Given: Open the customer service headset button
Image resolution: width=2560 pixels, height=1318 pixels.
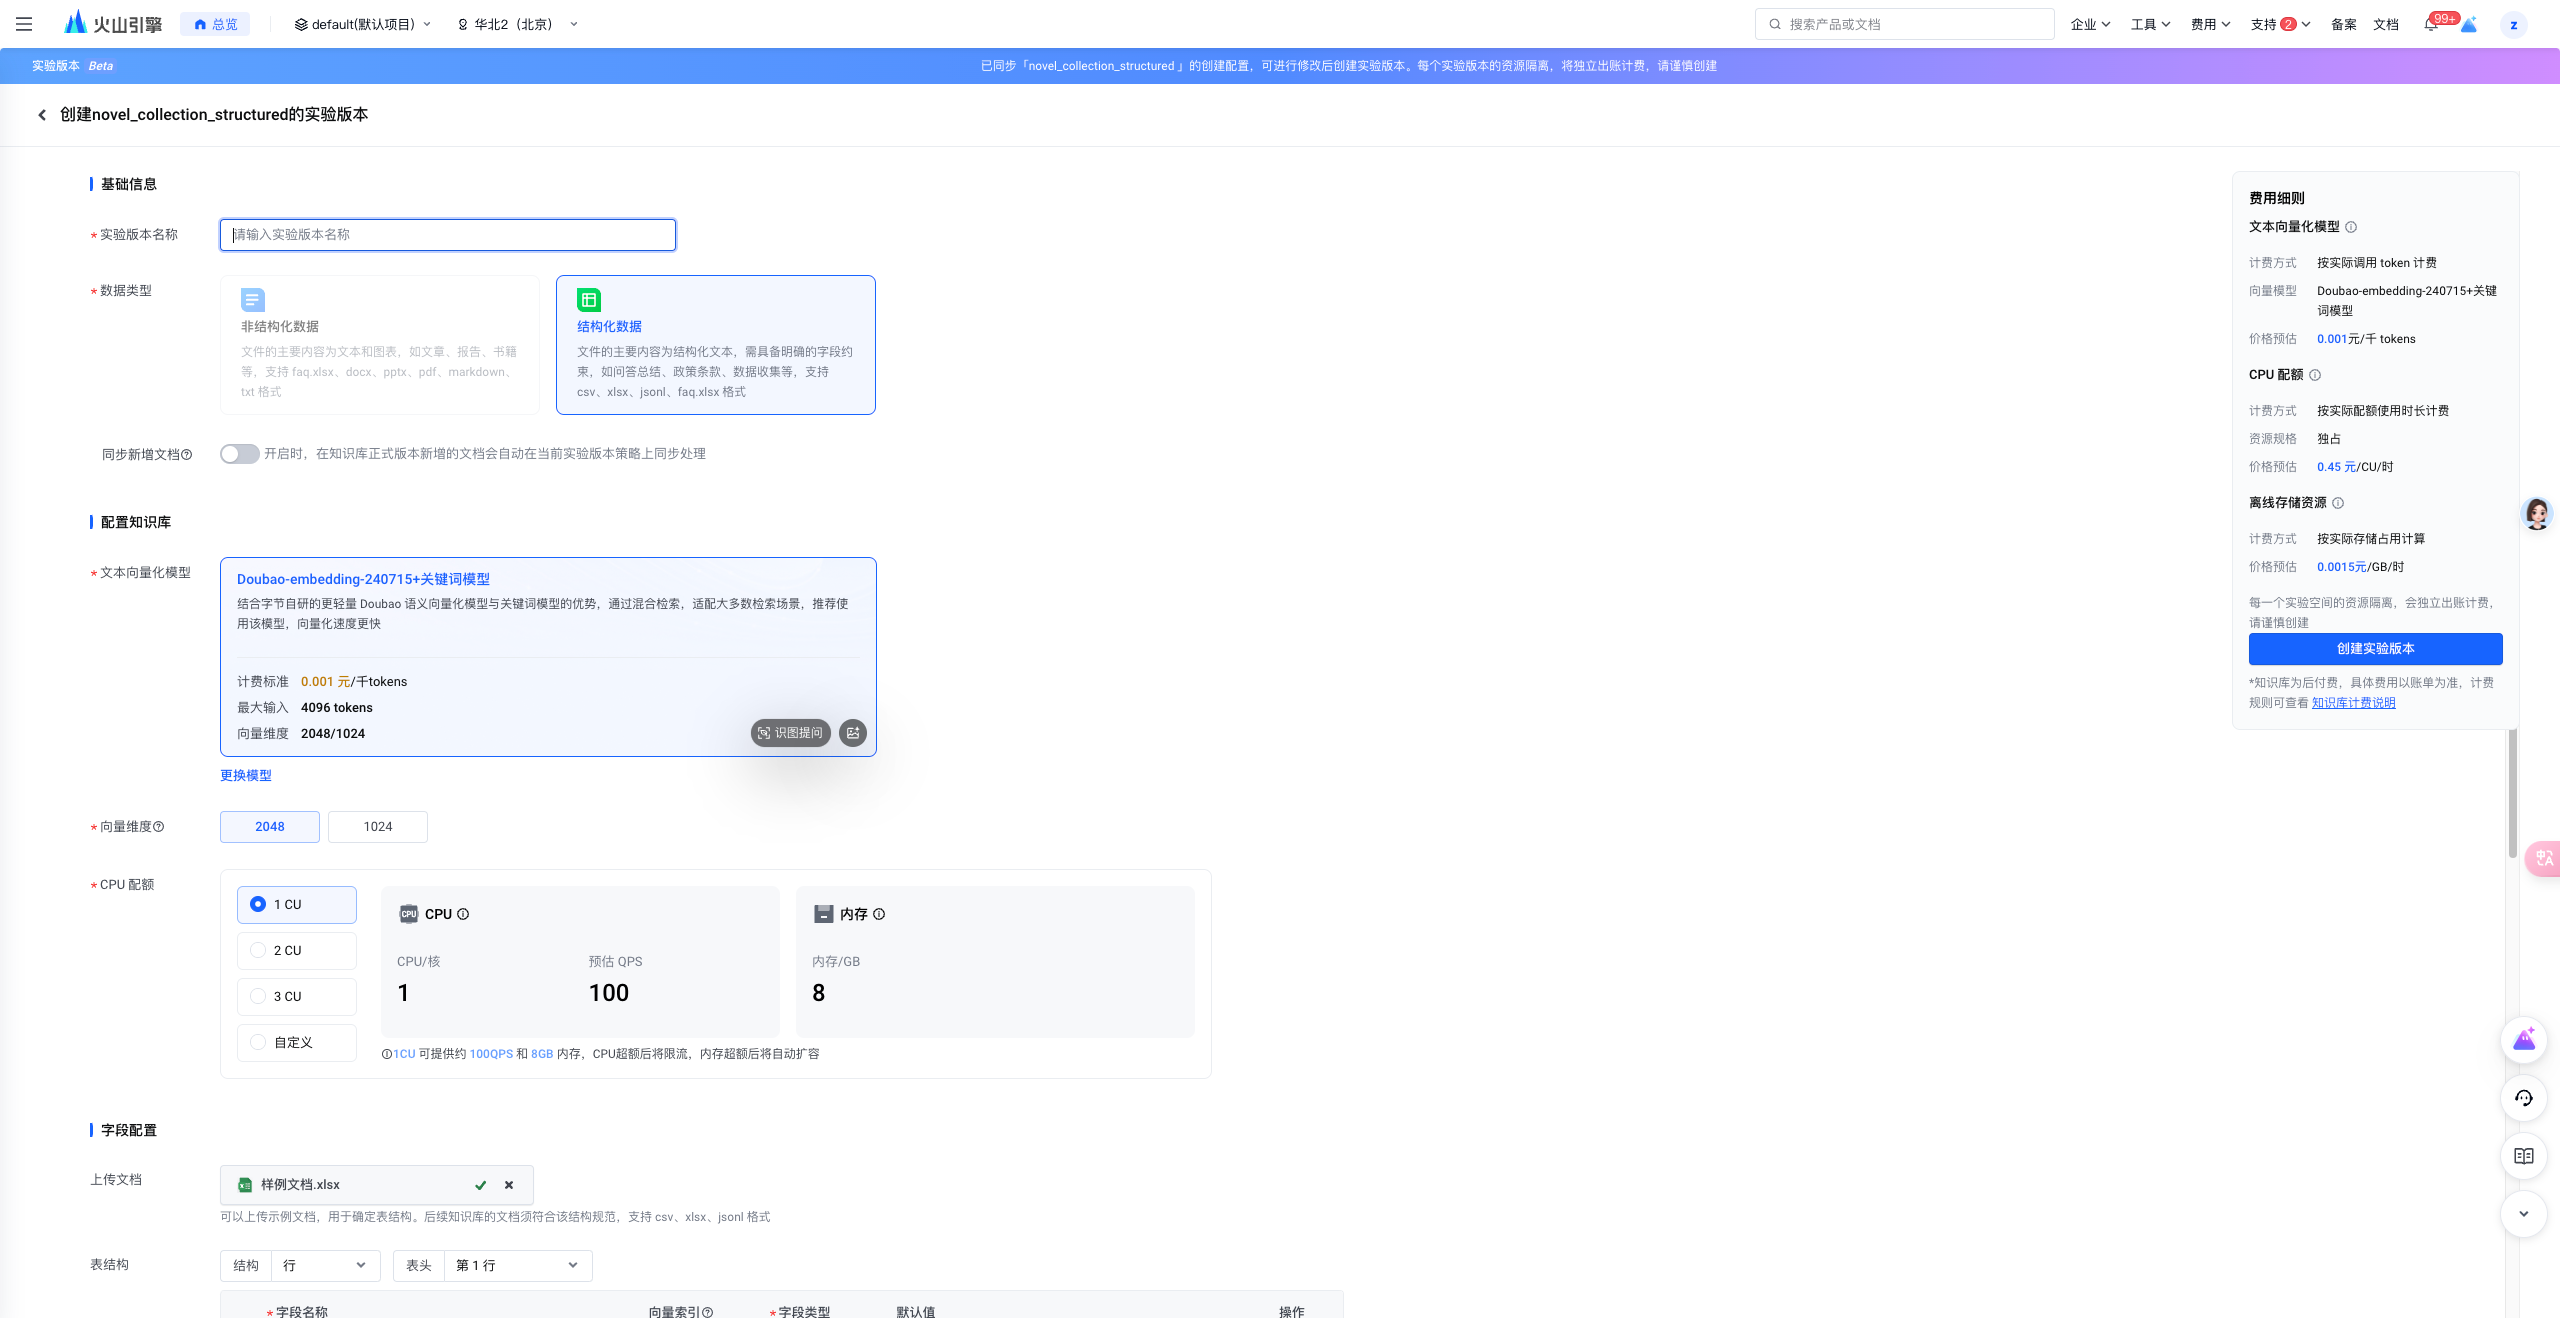Looking at the screenshot, I should point(2524,1098).
